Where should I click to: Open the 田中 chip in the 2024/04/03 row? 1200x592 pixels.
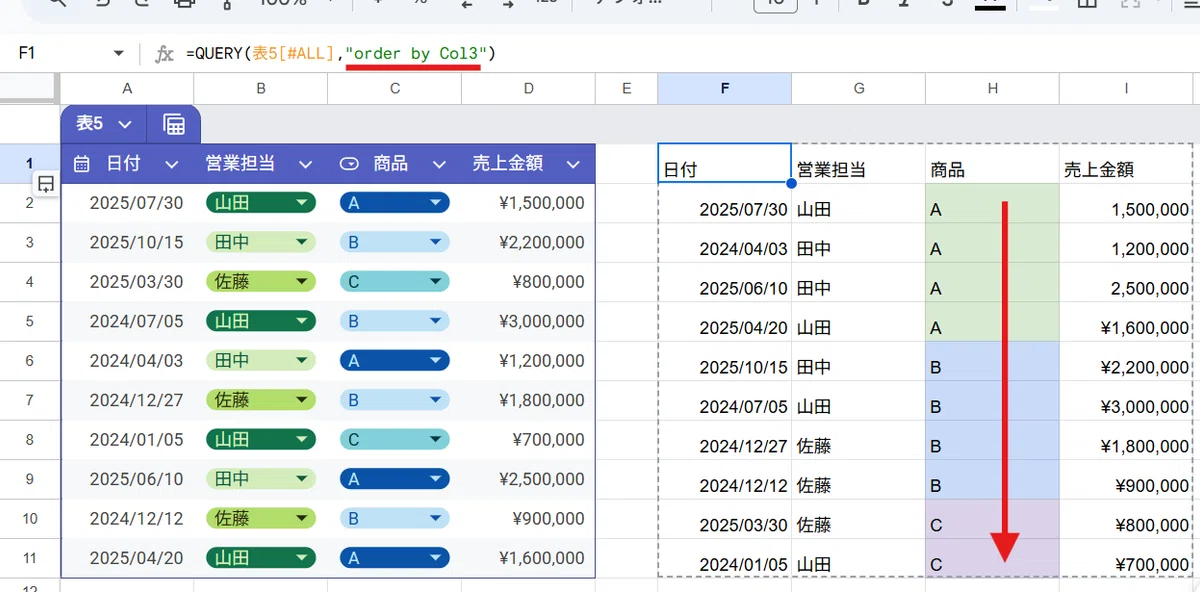coord(261,361)
